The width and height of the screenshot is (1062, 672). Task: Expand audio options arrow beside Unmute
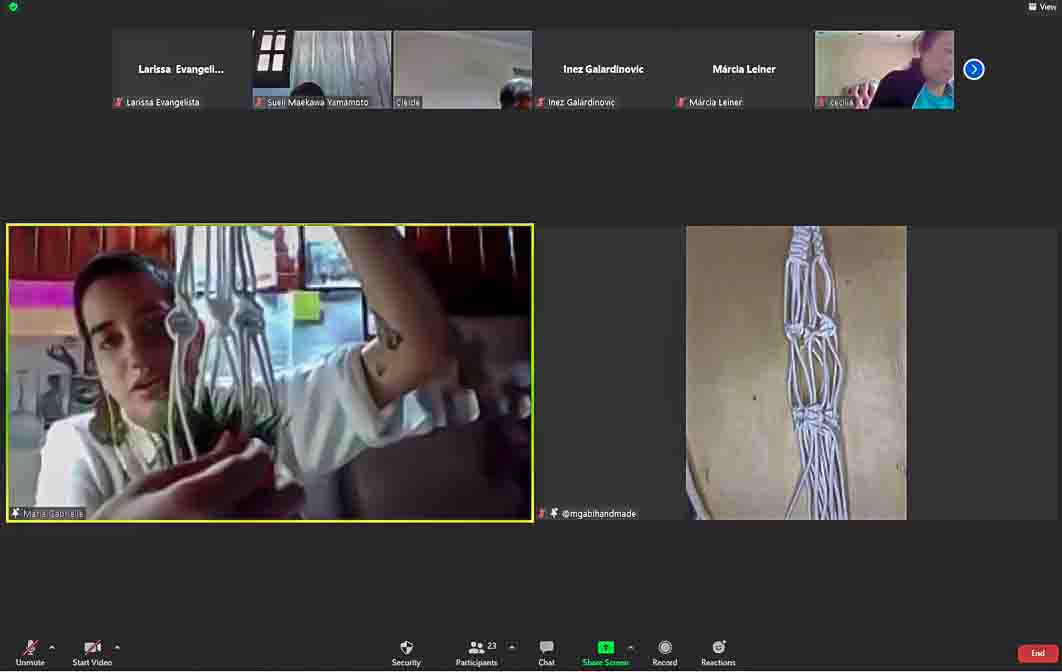pyautogui.click(x=52, y=647)
